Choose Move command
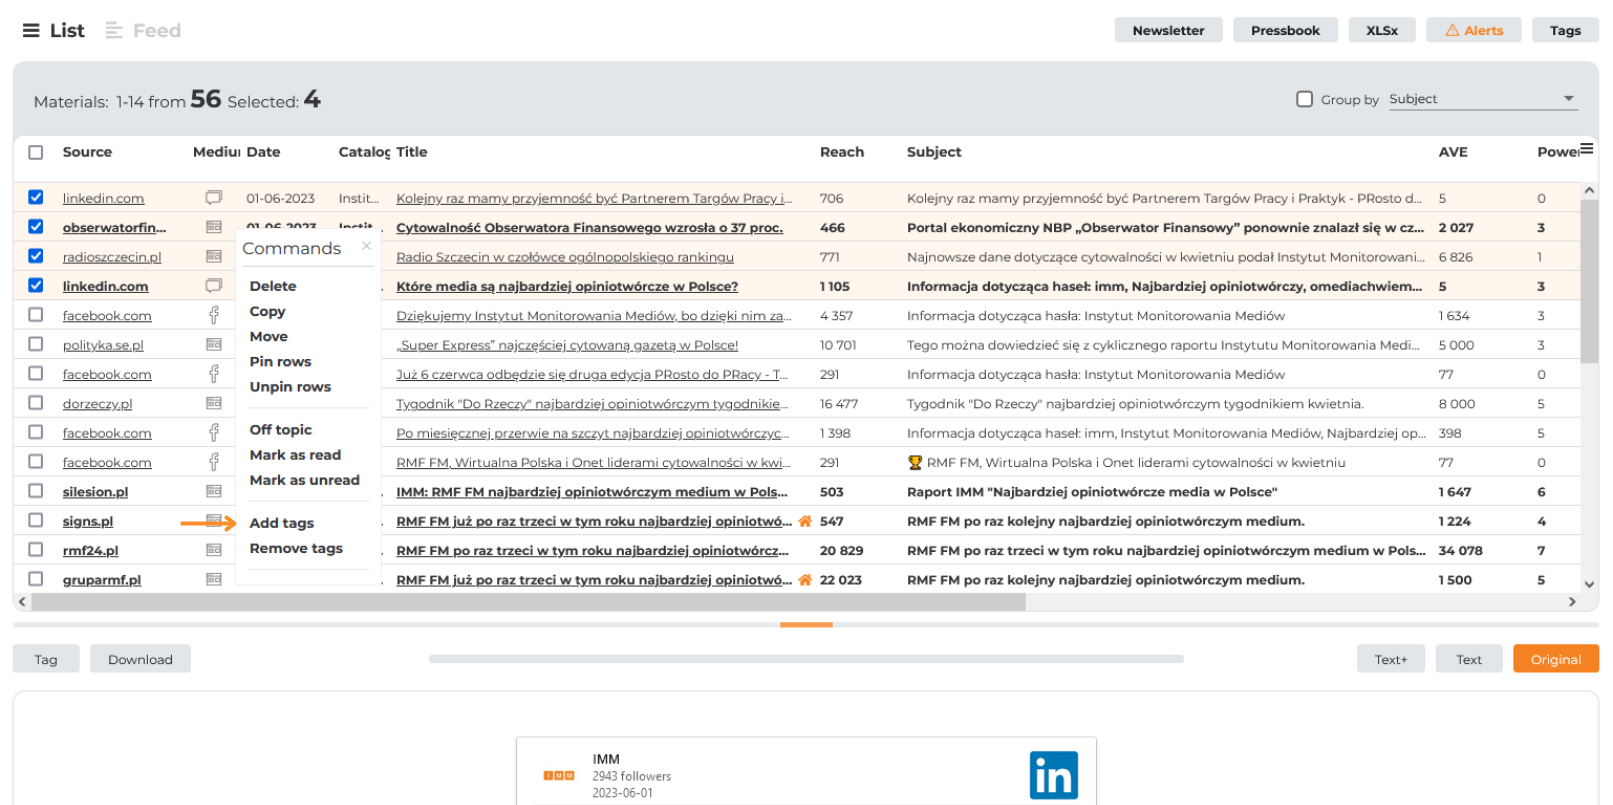The image size is (1613, 805). [x=268, y=336]
